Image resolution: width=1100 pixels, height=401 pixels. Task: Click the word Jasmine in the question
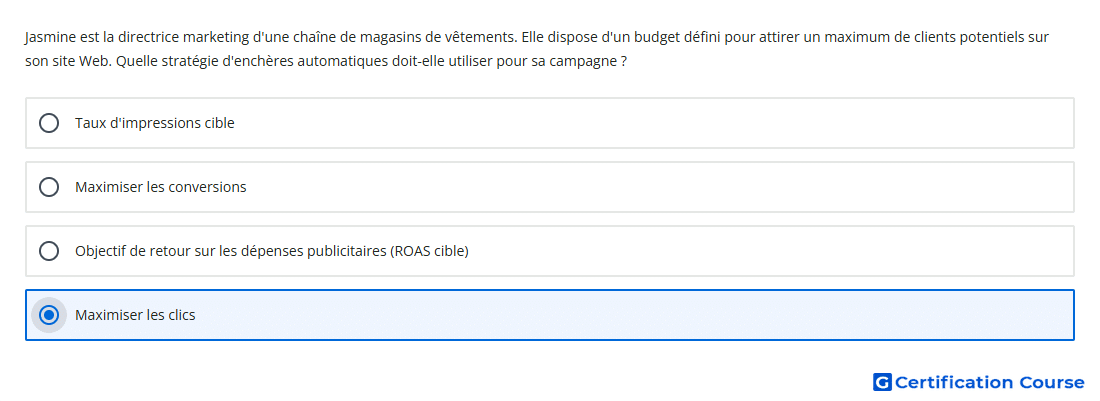point(46,38)
